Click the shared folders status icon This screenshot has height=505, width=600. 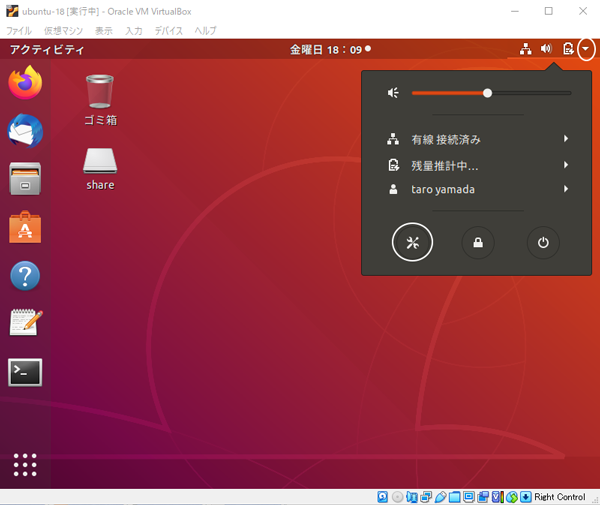455,497
